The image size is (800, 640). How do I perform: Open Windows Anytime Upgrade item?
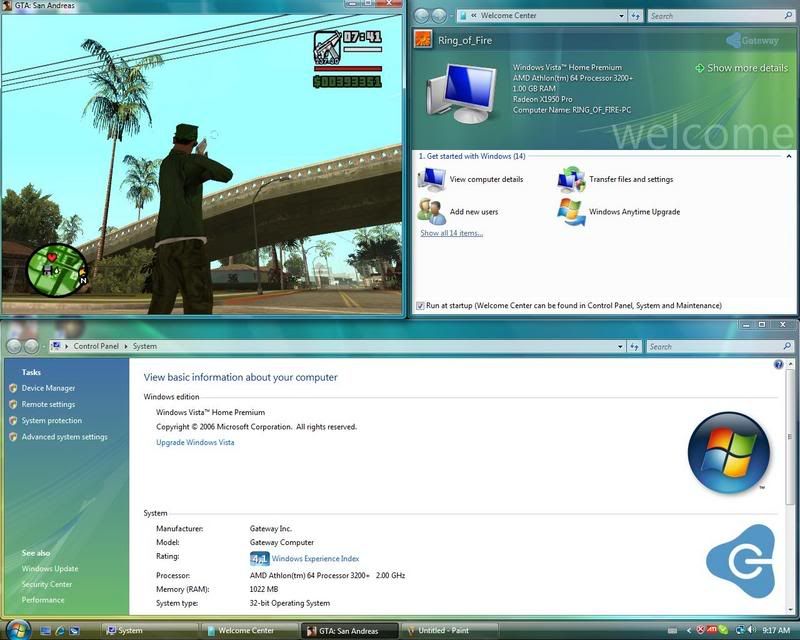pos(618,212)
